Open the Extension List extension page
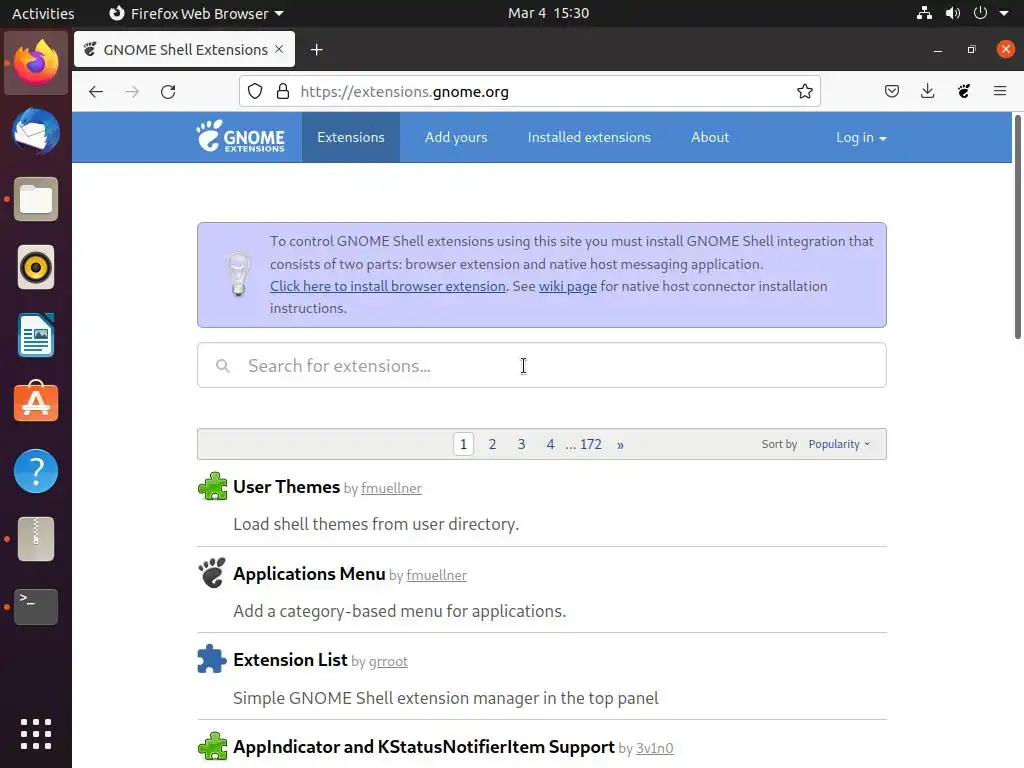Screen dimensions: 1024x768 290,660
